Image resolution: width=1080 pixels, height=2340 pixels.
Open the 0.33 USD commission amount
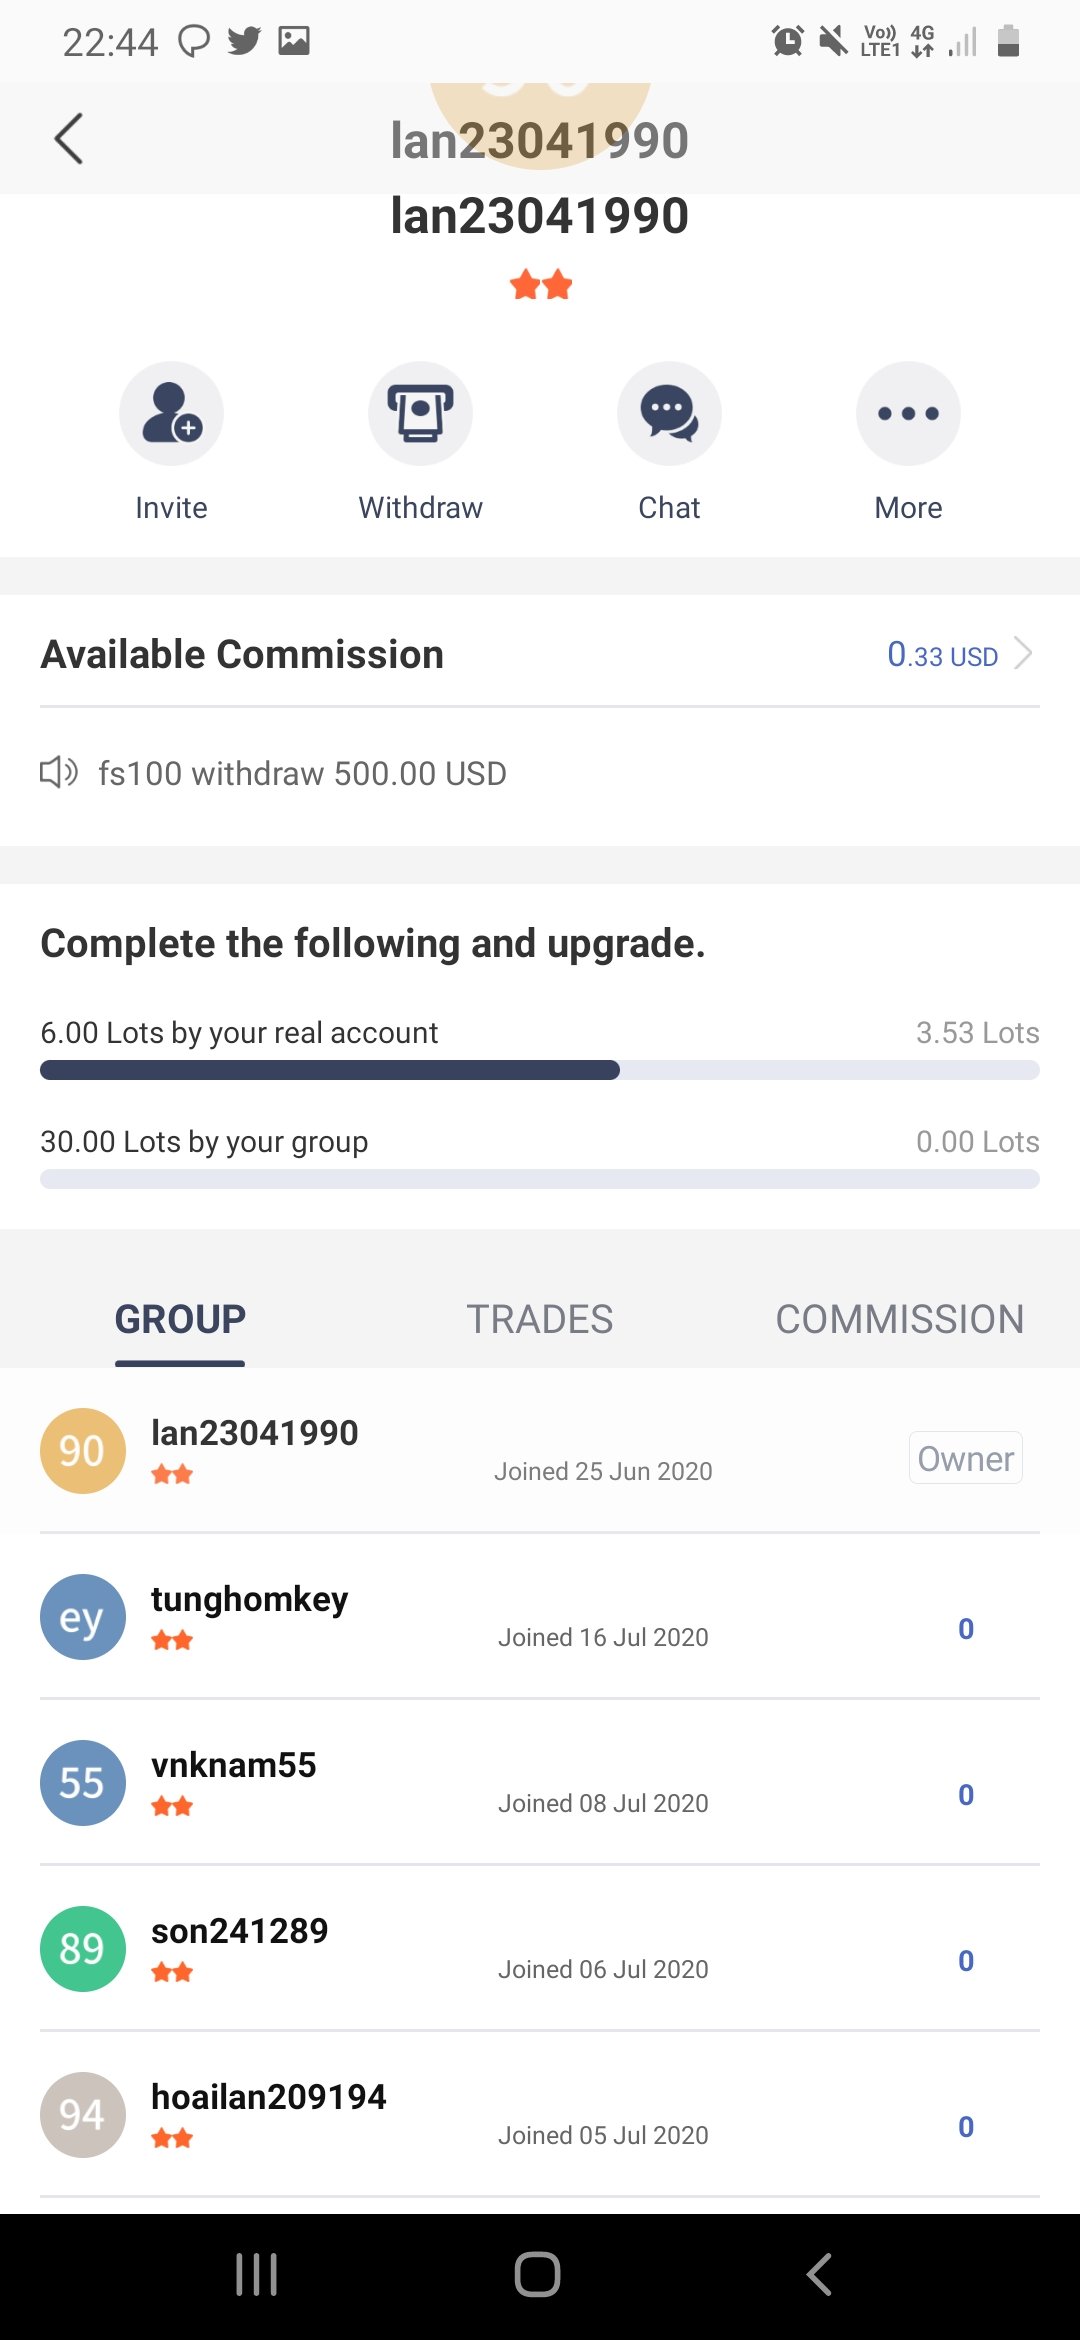point(942,654)
